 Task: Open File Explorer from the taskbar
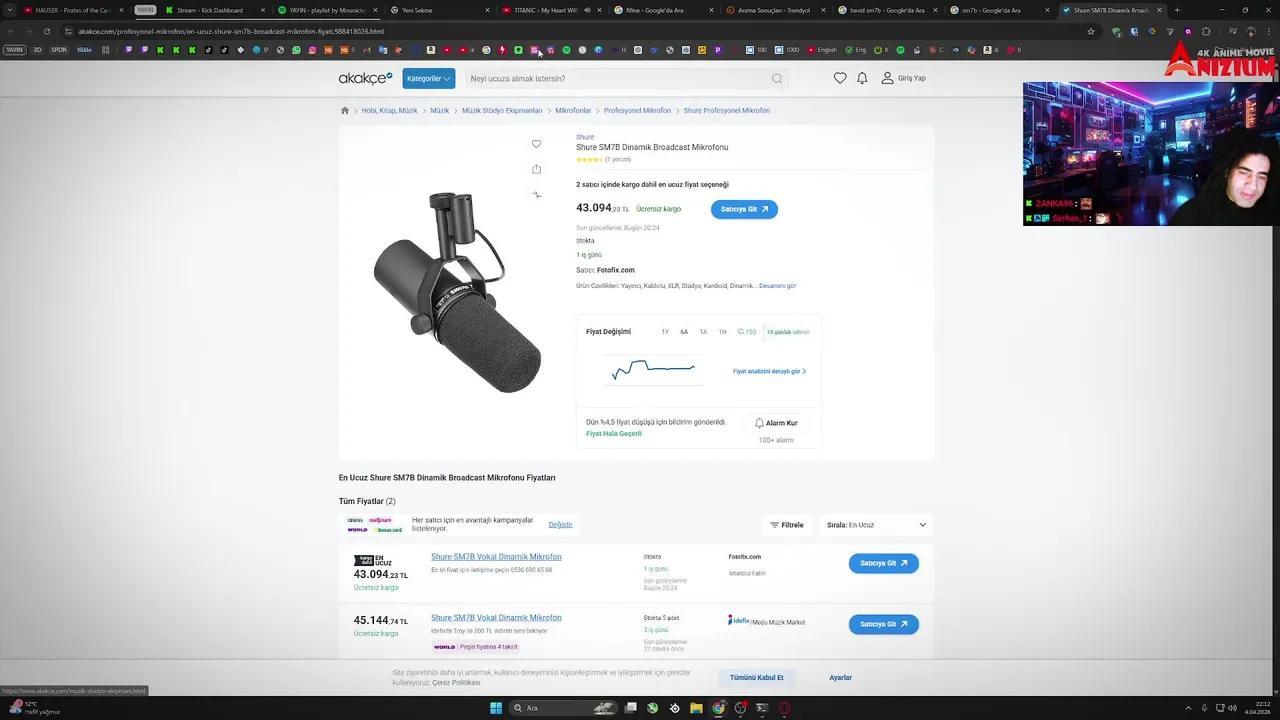[x=696, y=708]
